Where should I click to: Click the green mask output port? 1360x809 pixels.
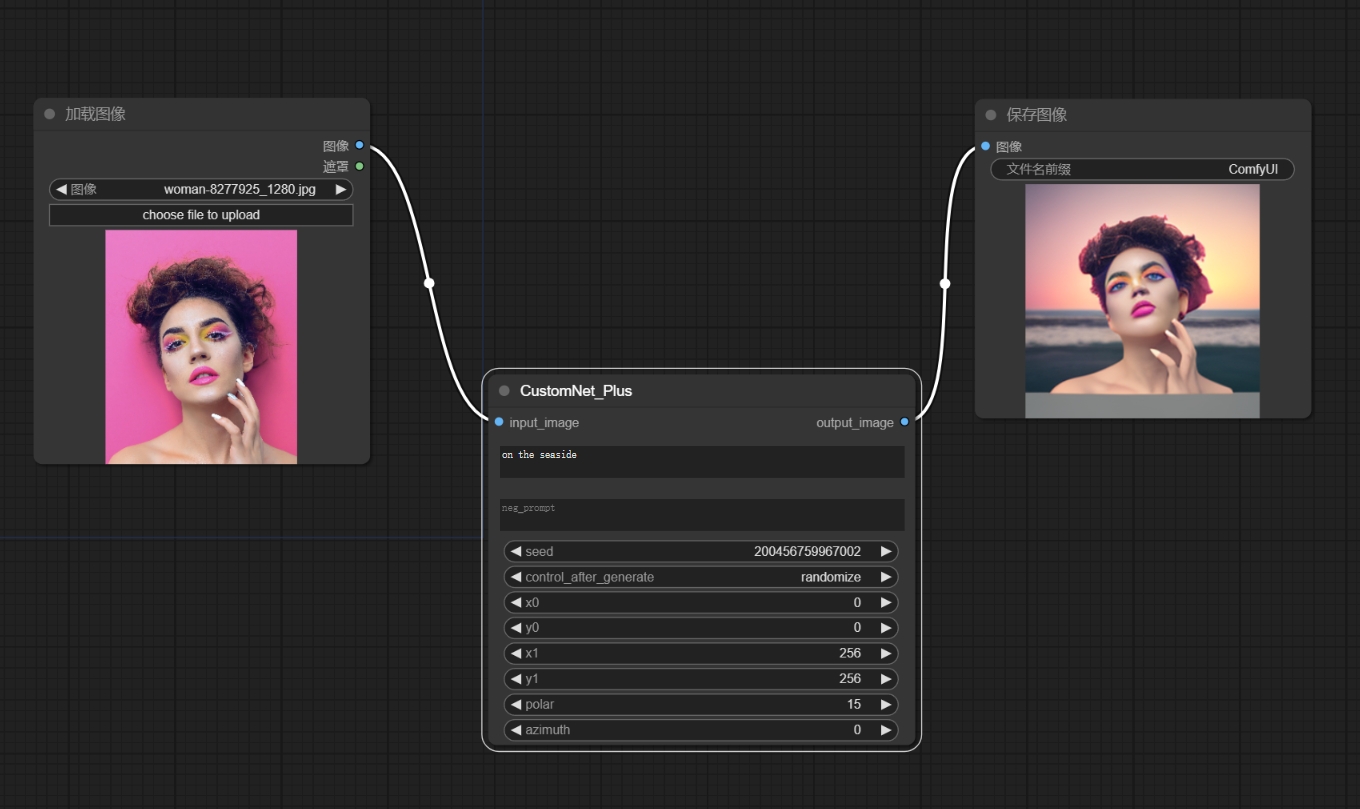pyautogui.click(x=360, y=166)
